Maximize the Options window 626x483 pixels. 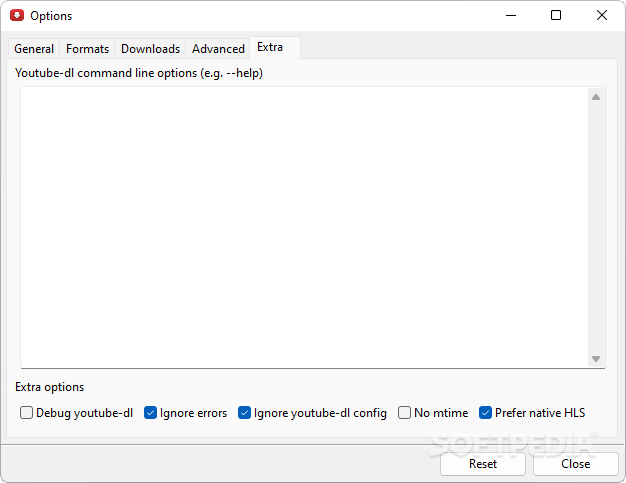pyautogui.click(x=556, y=16)
